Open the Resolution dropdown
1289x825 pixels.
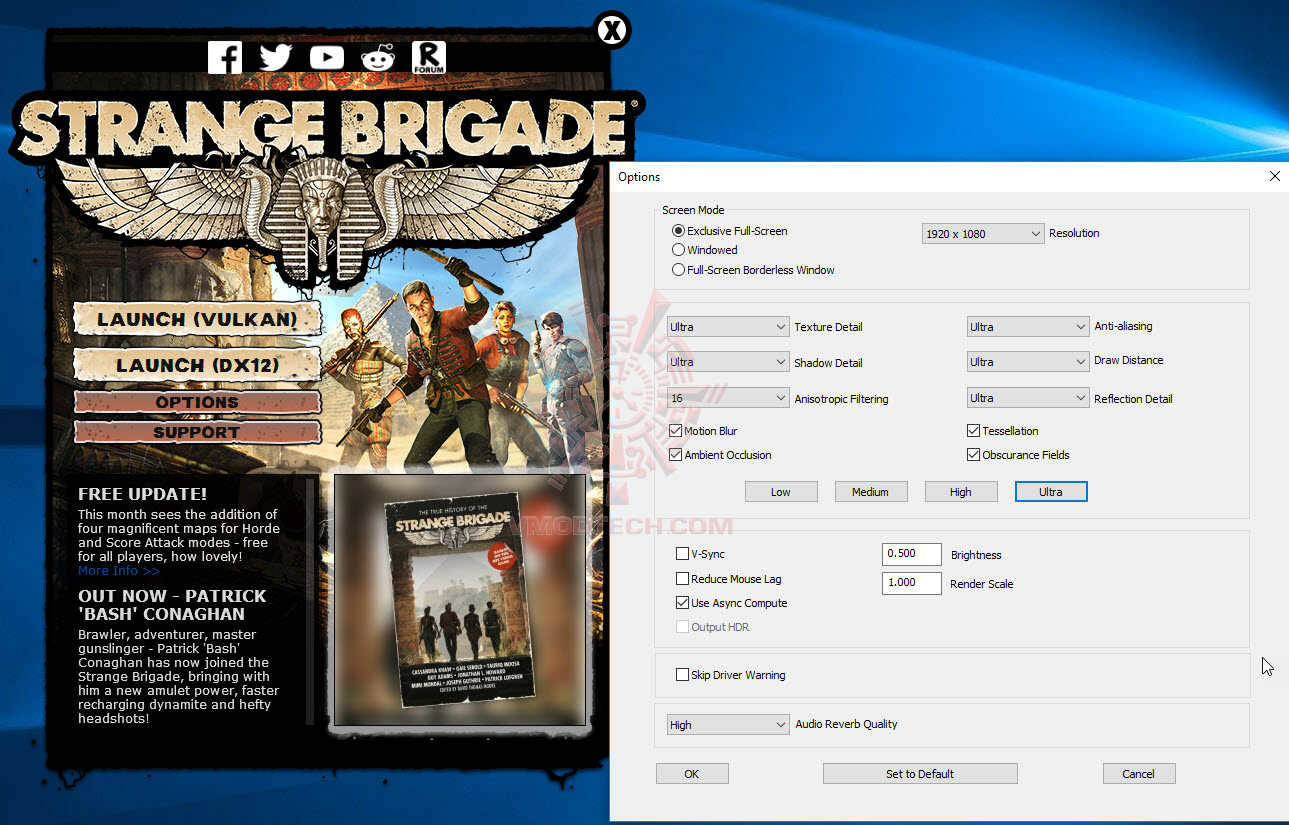click(983, 233)
